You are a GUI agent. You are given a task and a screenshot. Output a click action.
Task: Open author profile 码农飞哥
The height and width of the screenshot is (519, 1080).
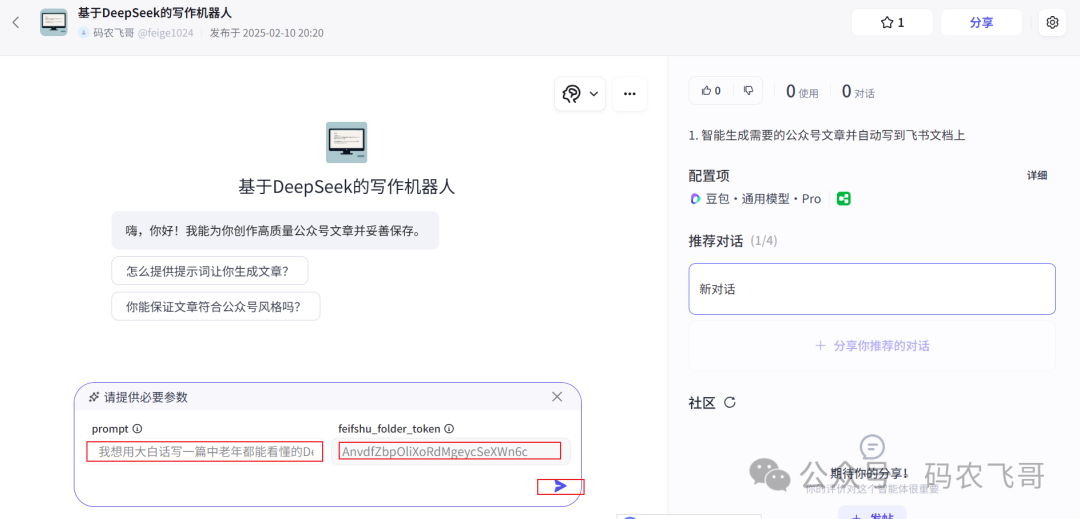[x=114, y=32]
